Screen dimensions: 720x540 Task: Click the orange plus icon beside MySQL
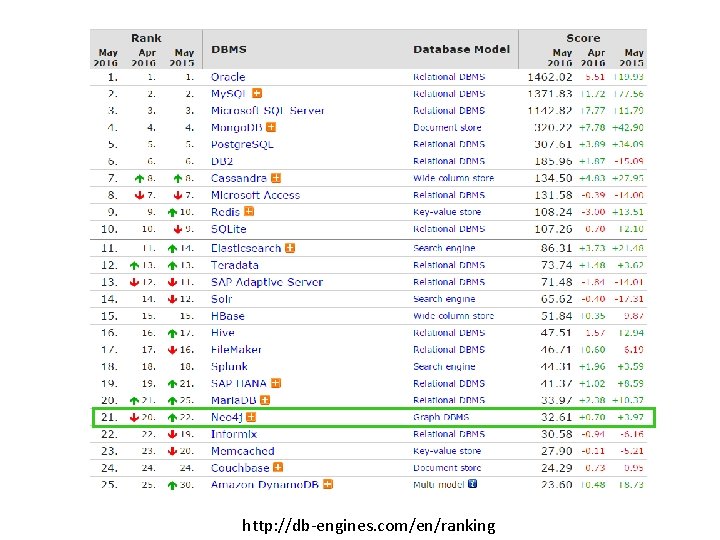[x=257, y=93]
